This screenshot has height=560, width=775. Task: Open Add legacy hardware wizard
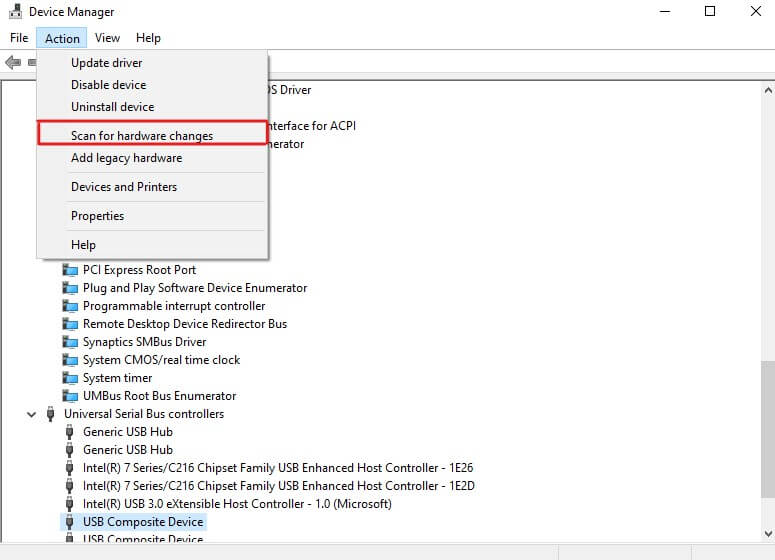click(126, 158)
